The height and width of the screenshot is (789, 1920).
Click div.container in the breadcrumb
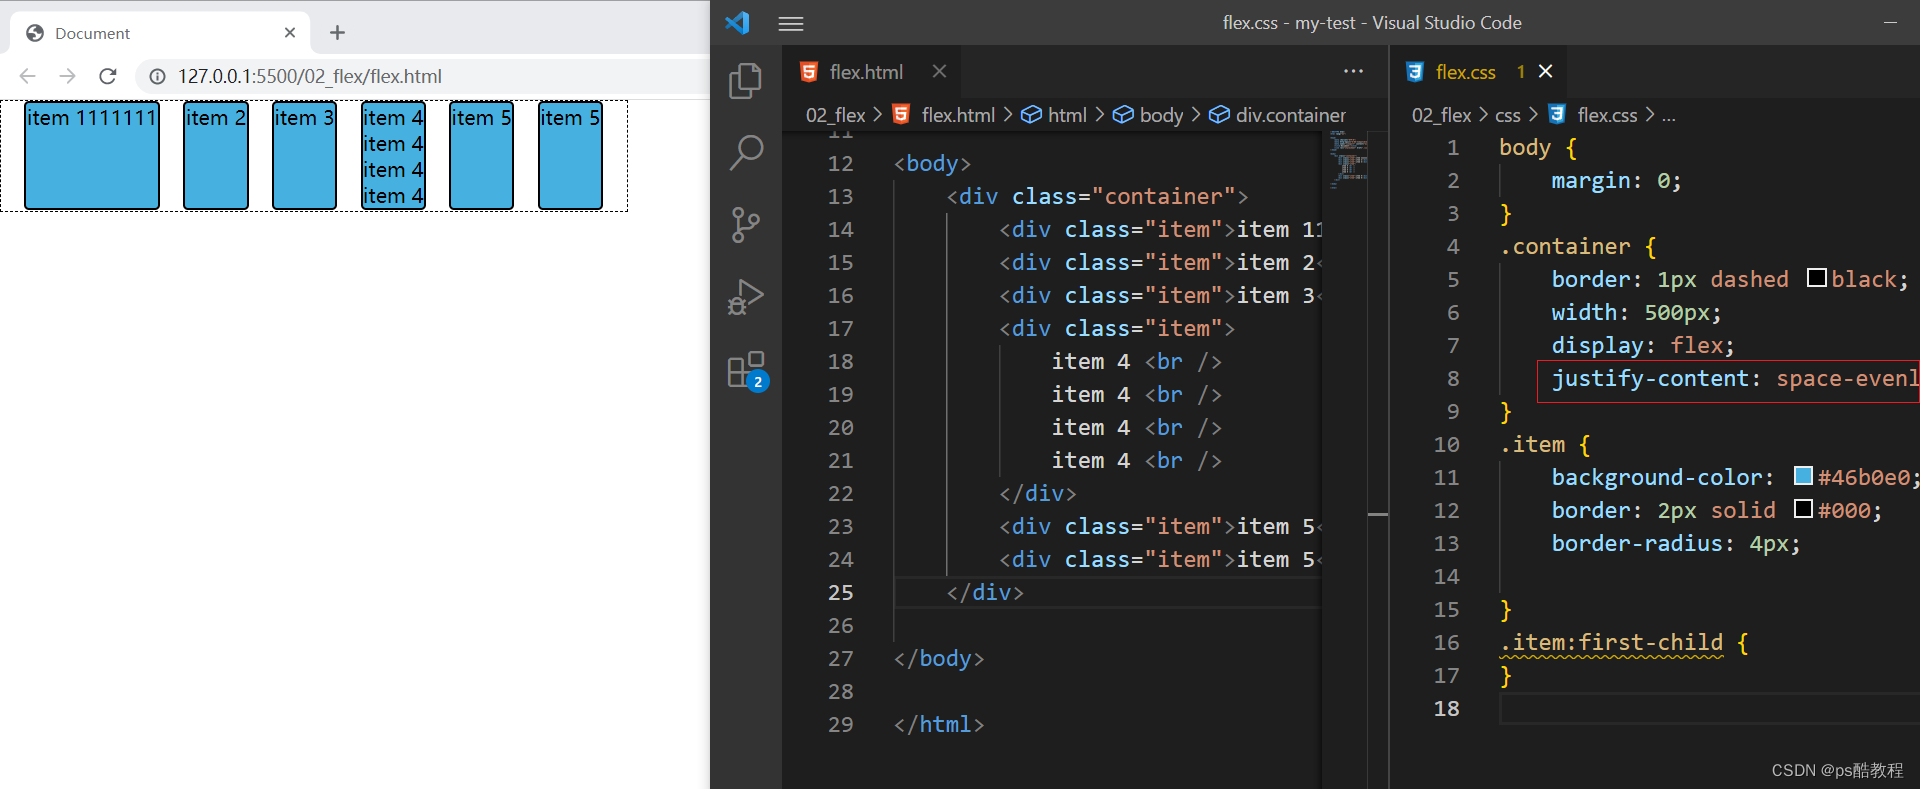(x=1290, y=115)
